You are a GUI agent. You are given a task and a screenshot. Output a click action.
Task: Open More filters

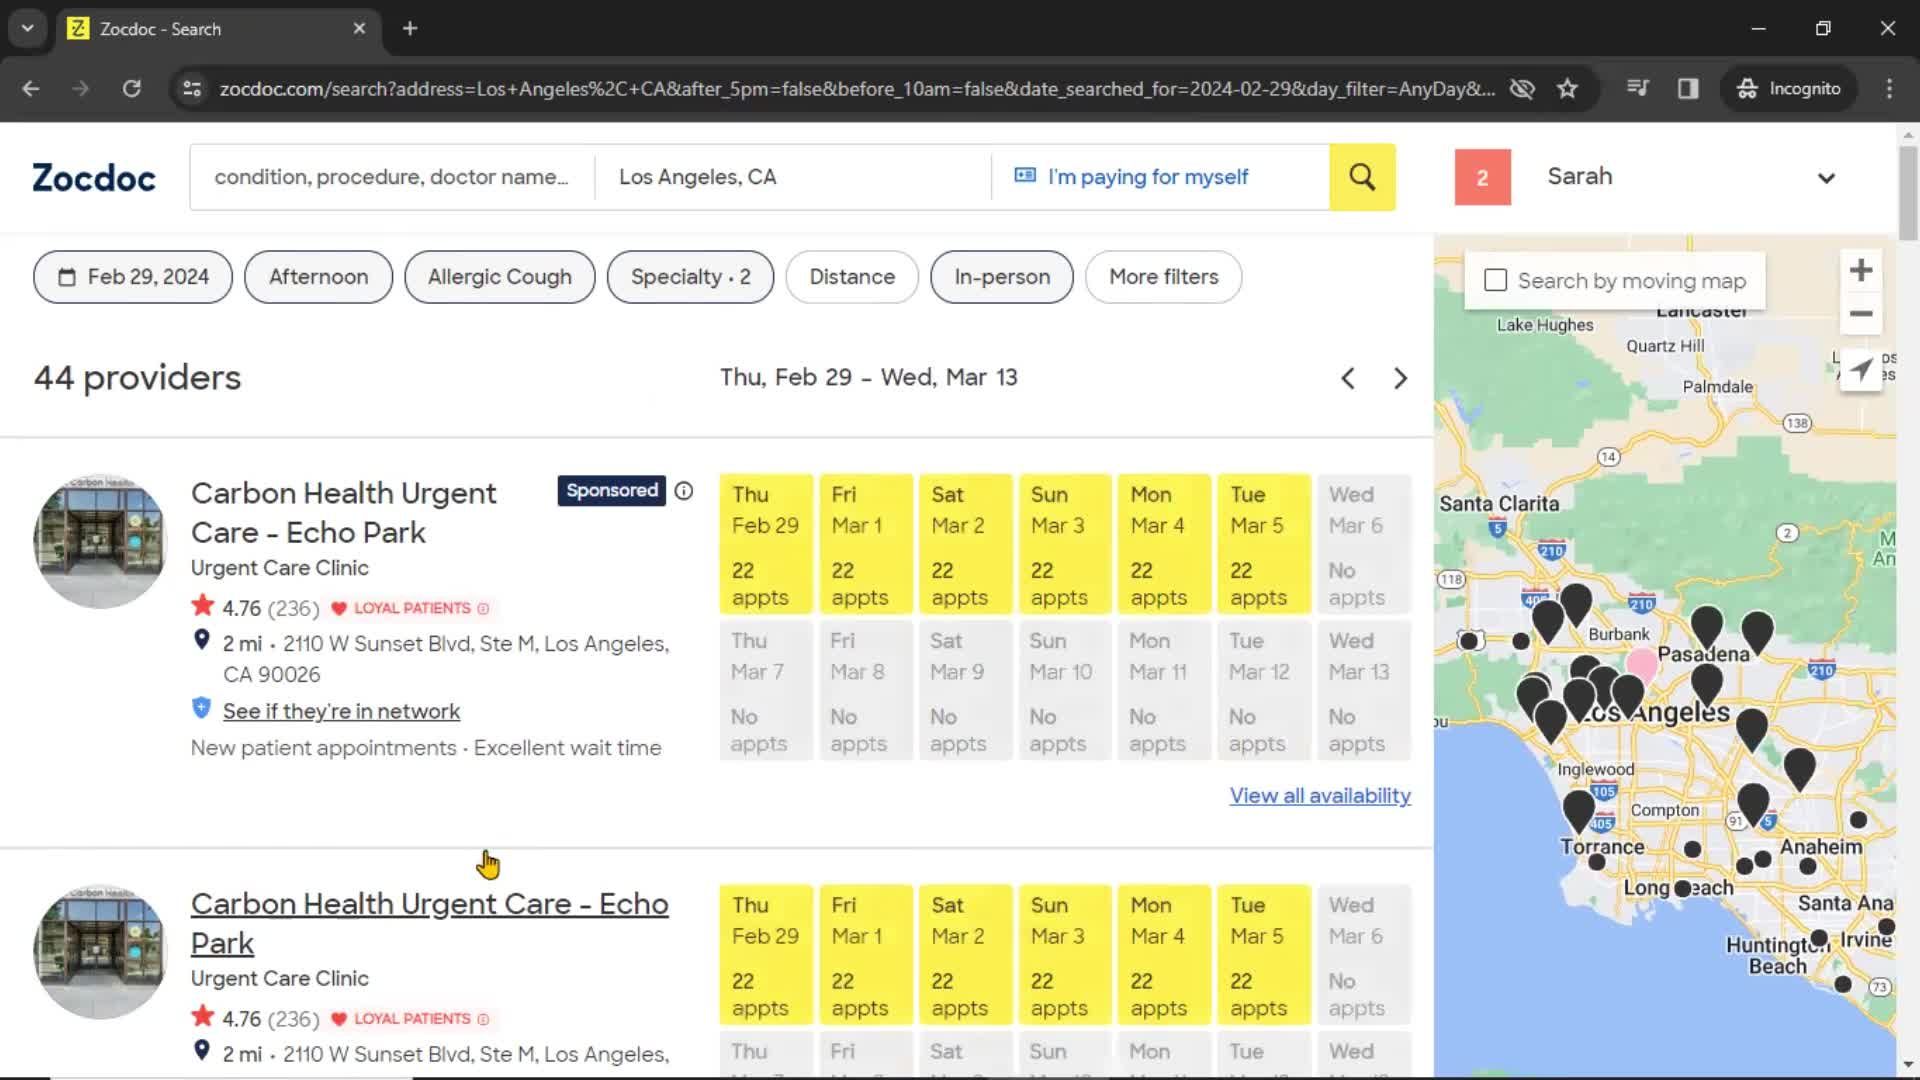pyautogui.click(x=1163, y=277)
